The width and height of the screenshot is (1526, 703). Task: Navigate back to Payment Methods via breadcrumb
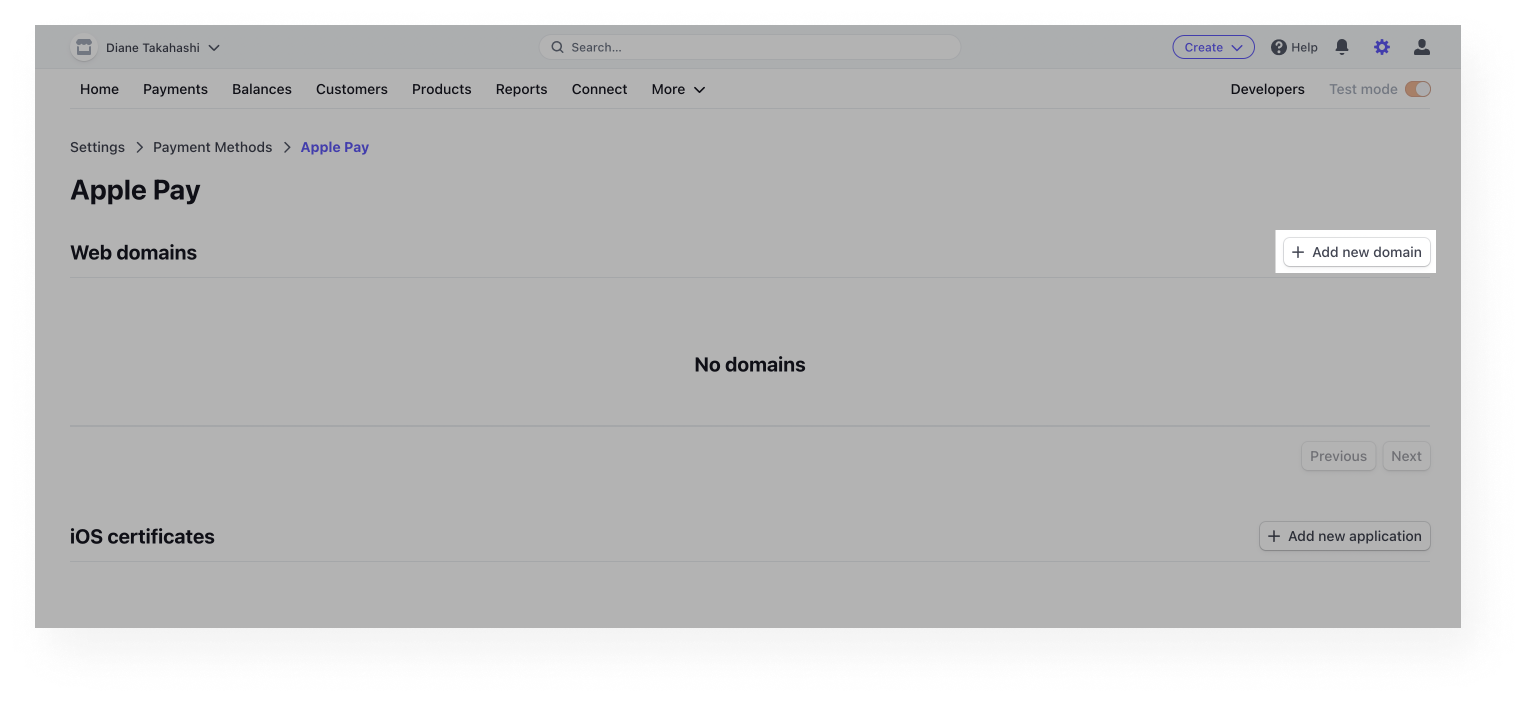tap(212, 147)
